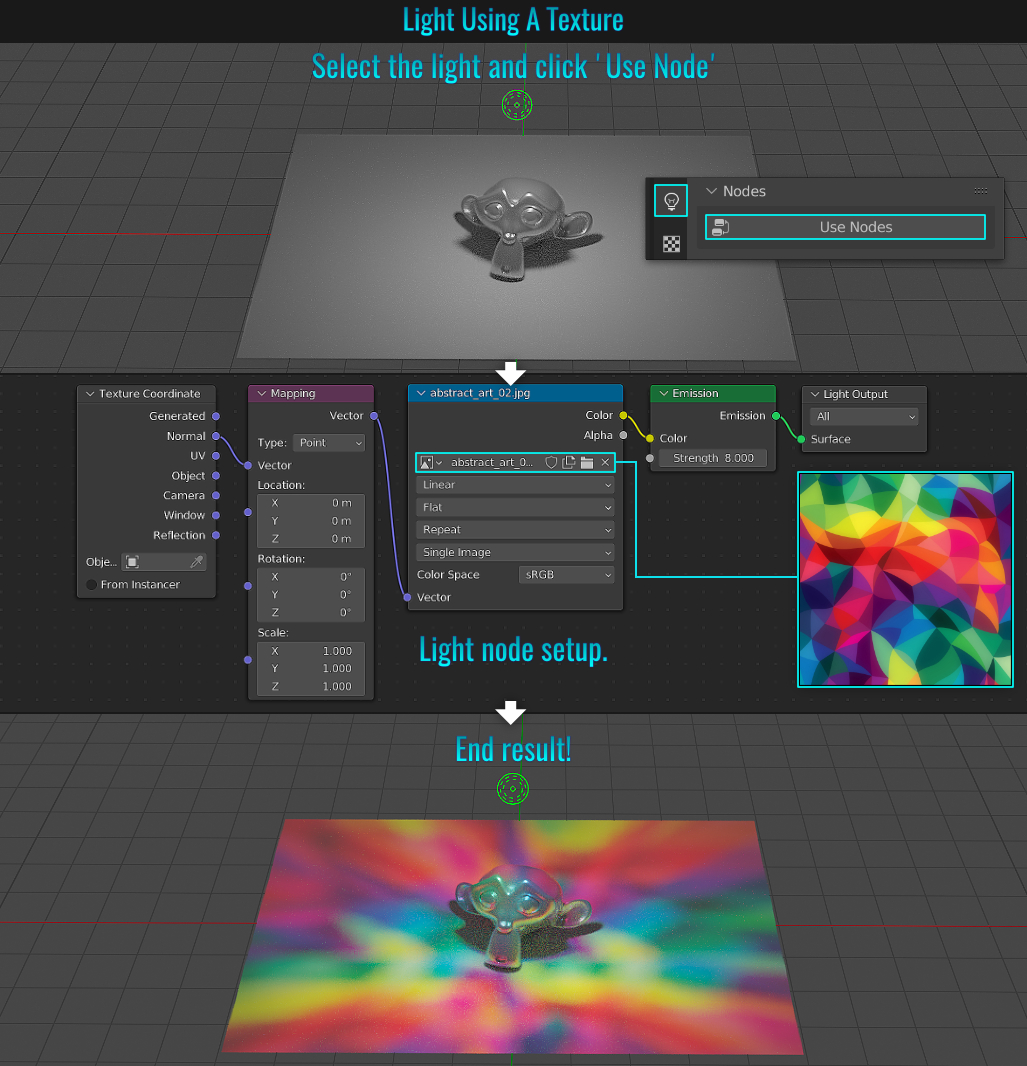Click the UV output socket
The width and height of the screenshot is (1027, 1066).
click(x=215, y=455)
